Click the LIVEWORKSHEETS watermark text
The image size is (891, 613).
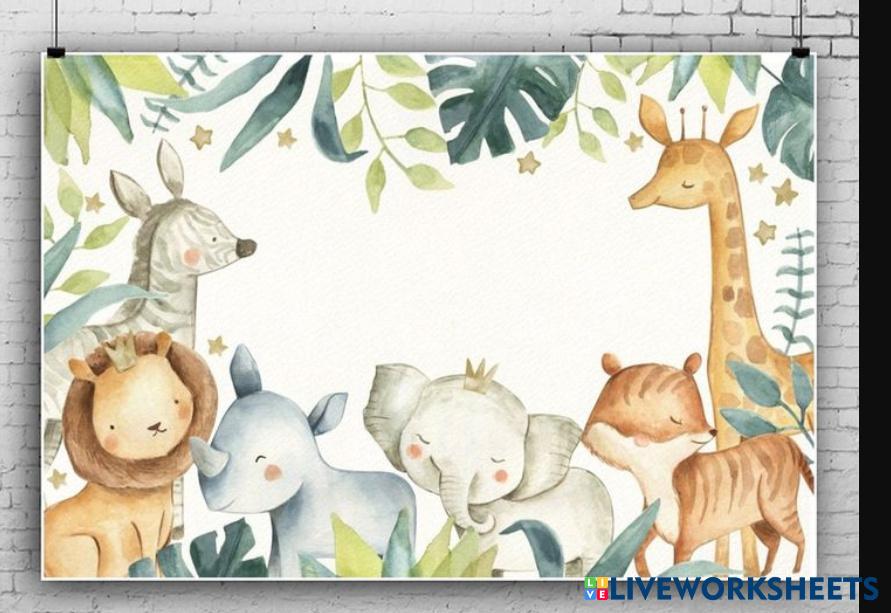click(x=745, y=589)
